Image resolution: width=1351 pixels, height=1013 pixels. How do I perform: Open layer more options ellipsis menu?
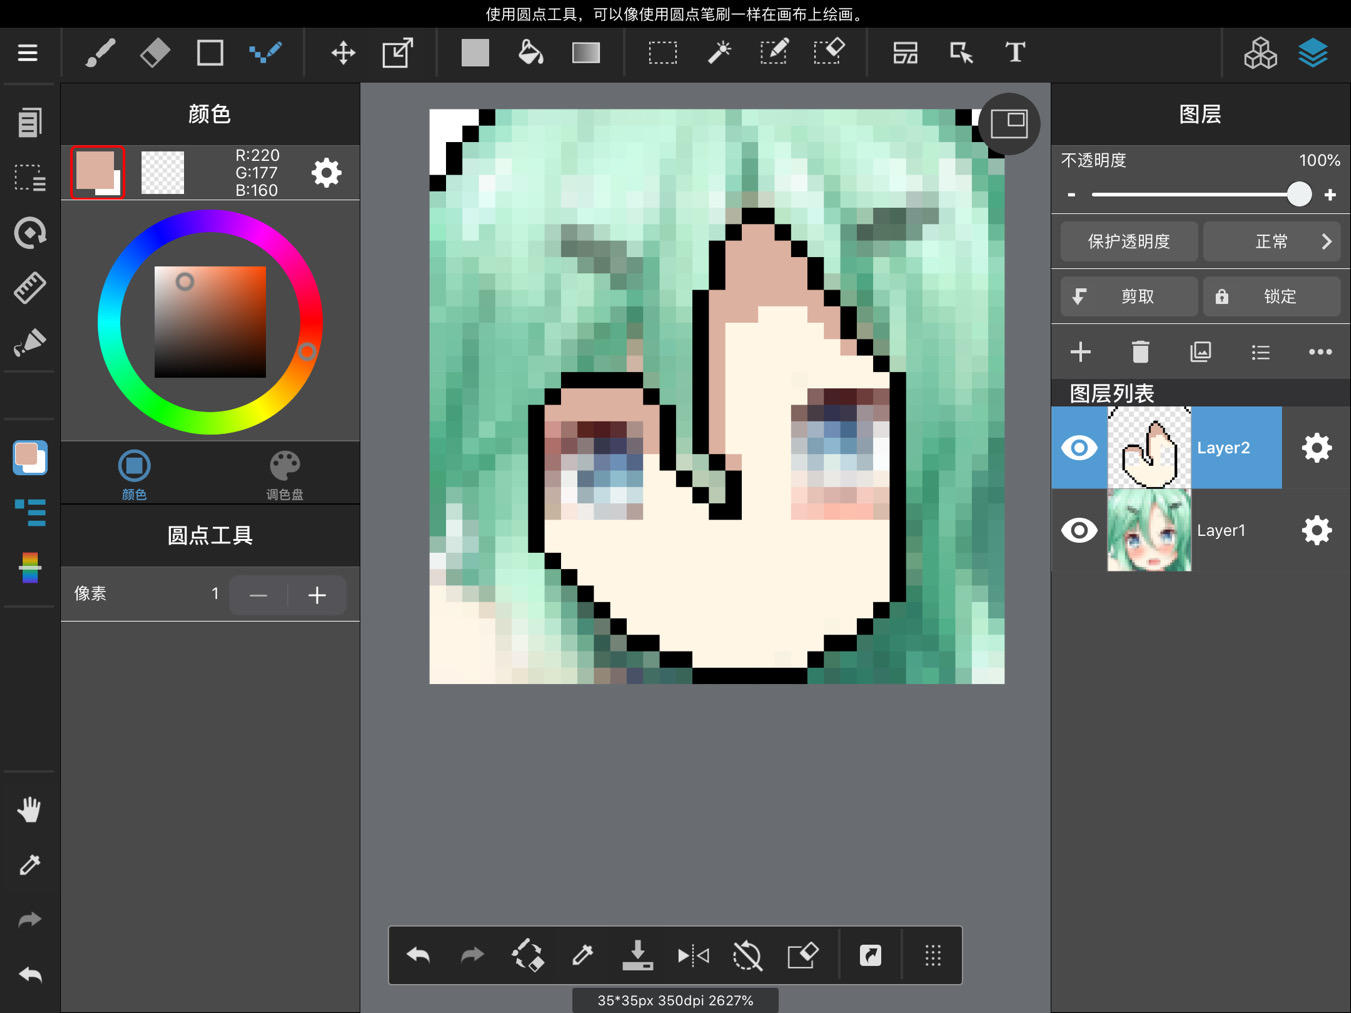1320,352
